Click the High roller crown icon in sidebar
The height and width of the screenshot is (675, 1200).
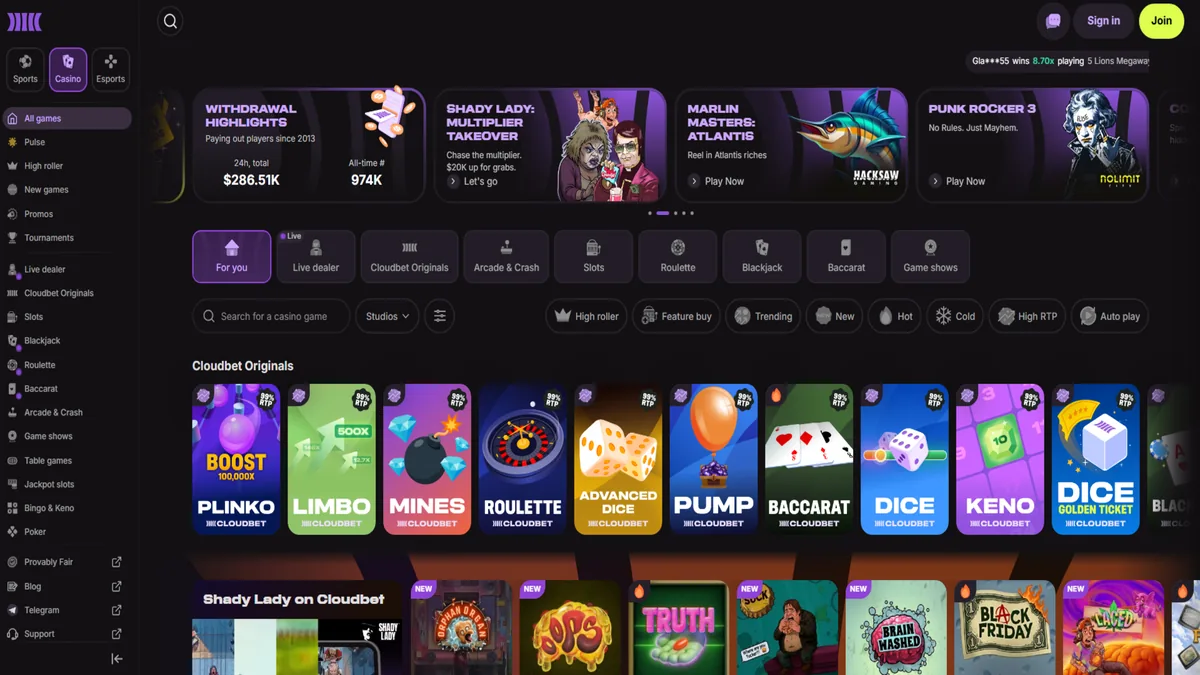[x=12, y=166]
